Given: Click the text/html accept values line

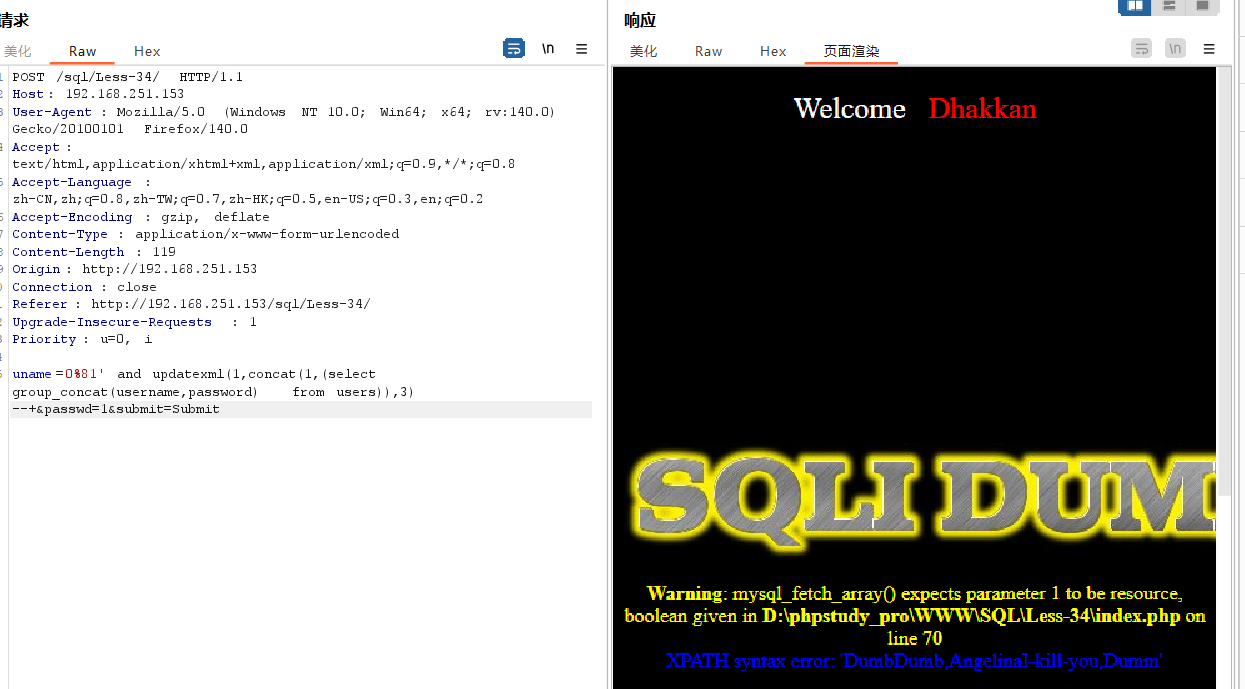Looking at the screenshot, I should click(x=263, y=164).
